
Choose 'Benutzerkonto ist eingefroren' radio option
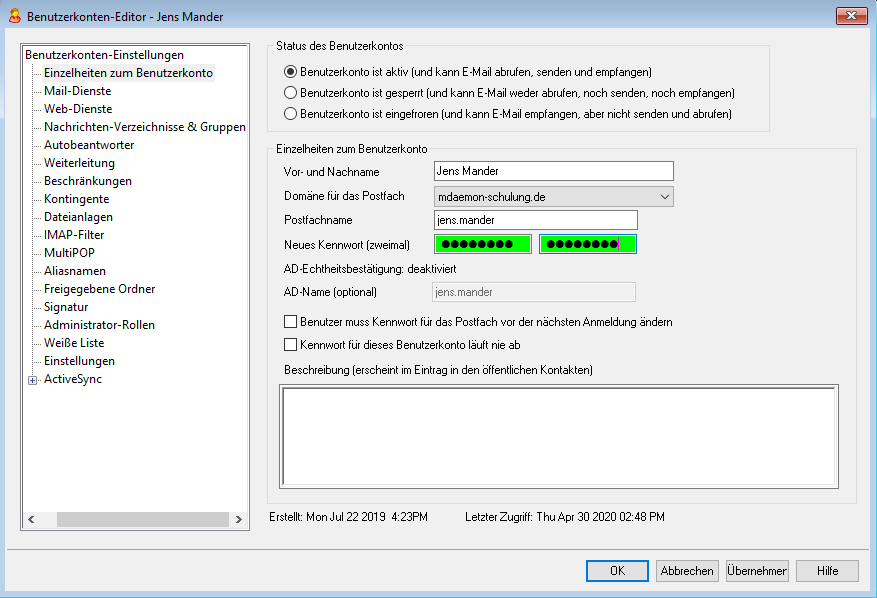291,114
